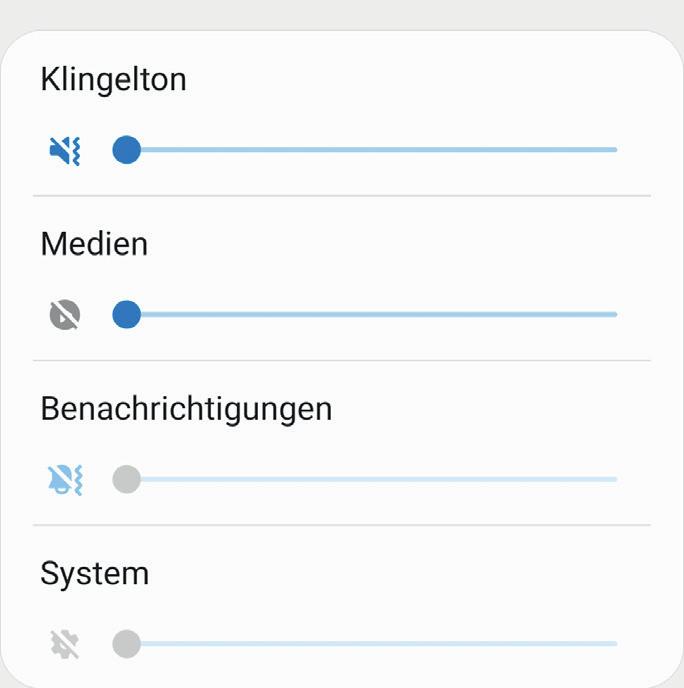Select the Benachrichtigungen heading text
Viewport: 684px width, 688px height.
point(186,410)
